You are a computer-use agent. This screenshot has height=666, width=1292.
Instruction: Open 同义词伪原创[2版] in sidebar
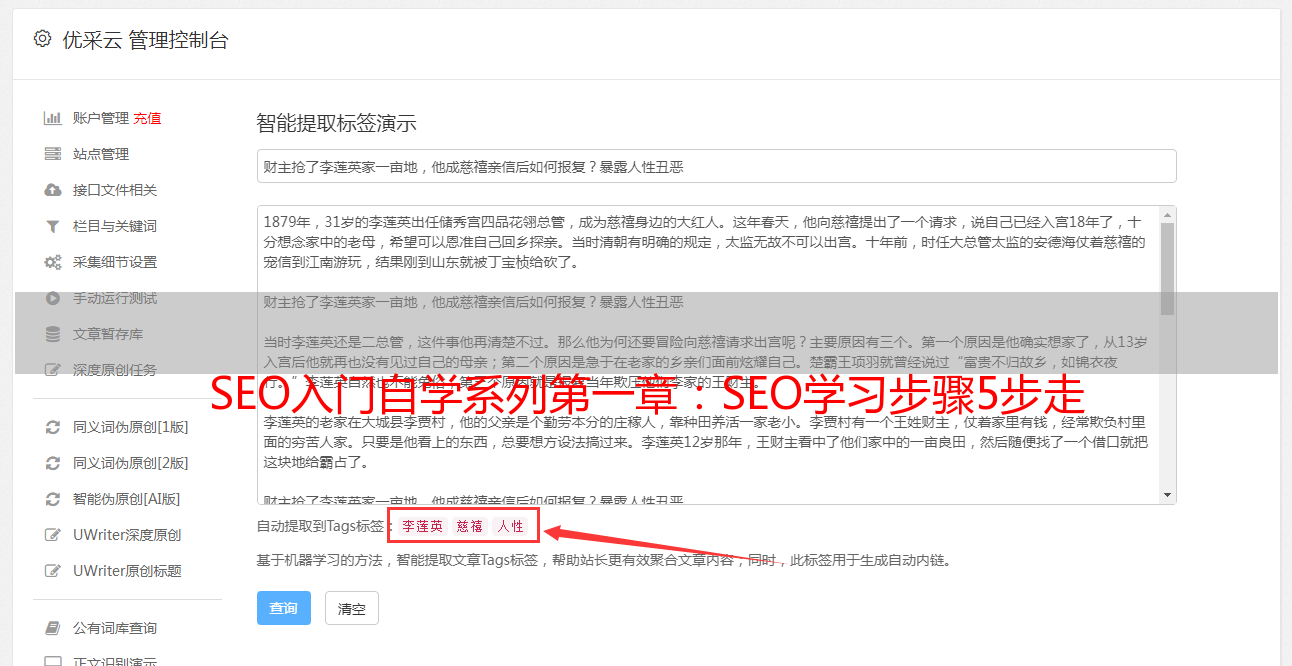[x=131, y=463]
